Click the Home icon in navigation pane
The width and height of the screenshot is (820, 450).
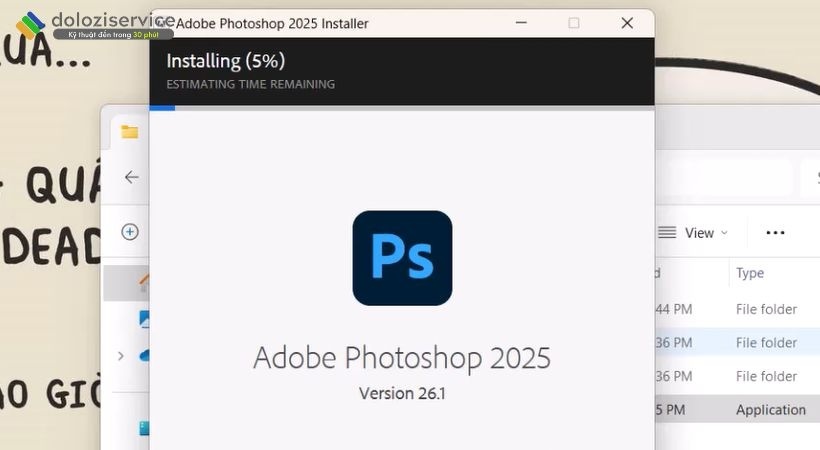click(144, 283)
